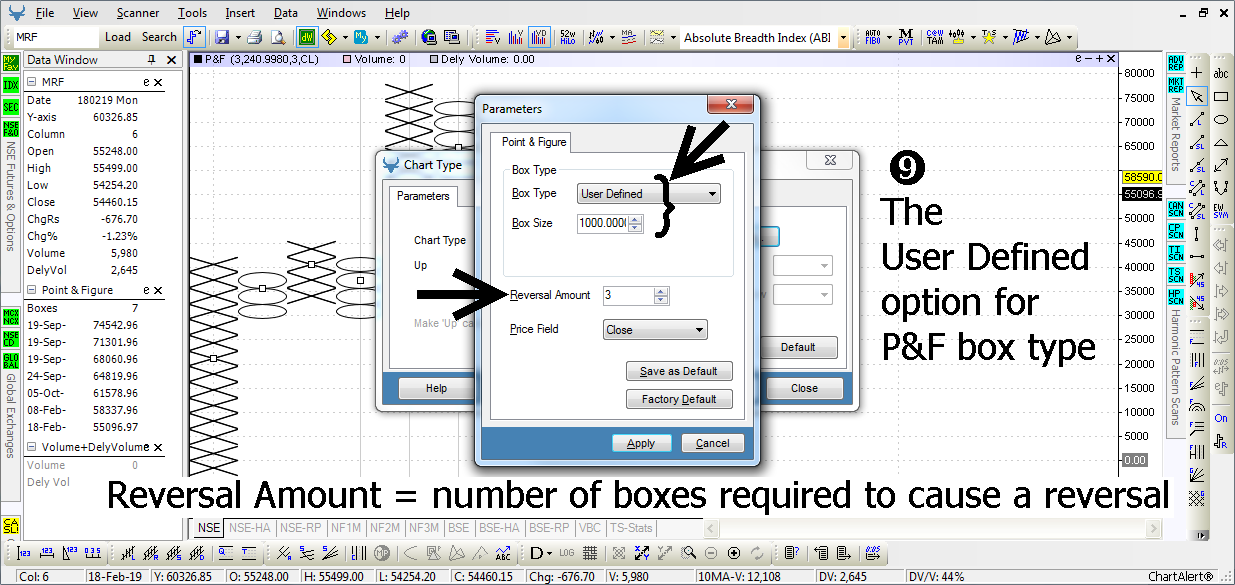Decrease the Reversal Amount value
The width and height of the screenshot is (1235, 585).
pyautogui.click(x=660, y=300)
